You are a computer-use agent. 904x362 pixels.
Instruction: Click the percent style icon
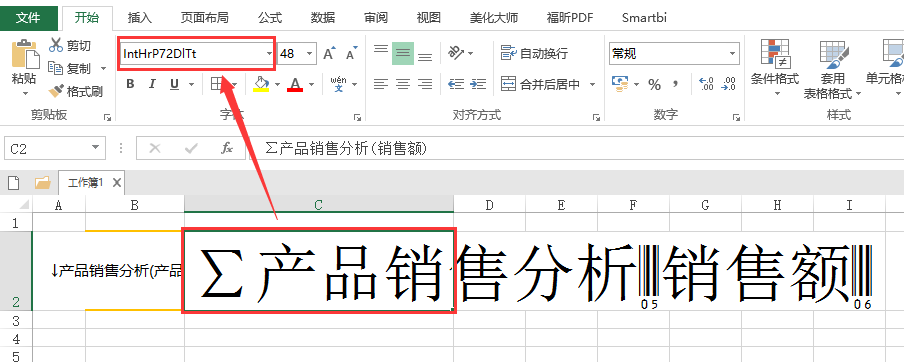(x=654, y=85)
